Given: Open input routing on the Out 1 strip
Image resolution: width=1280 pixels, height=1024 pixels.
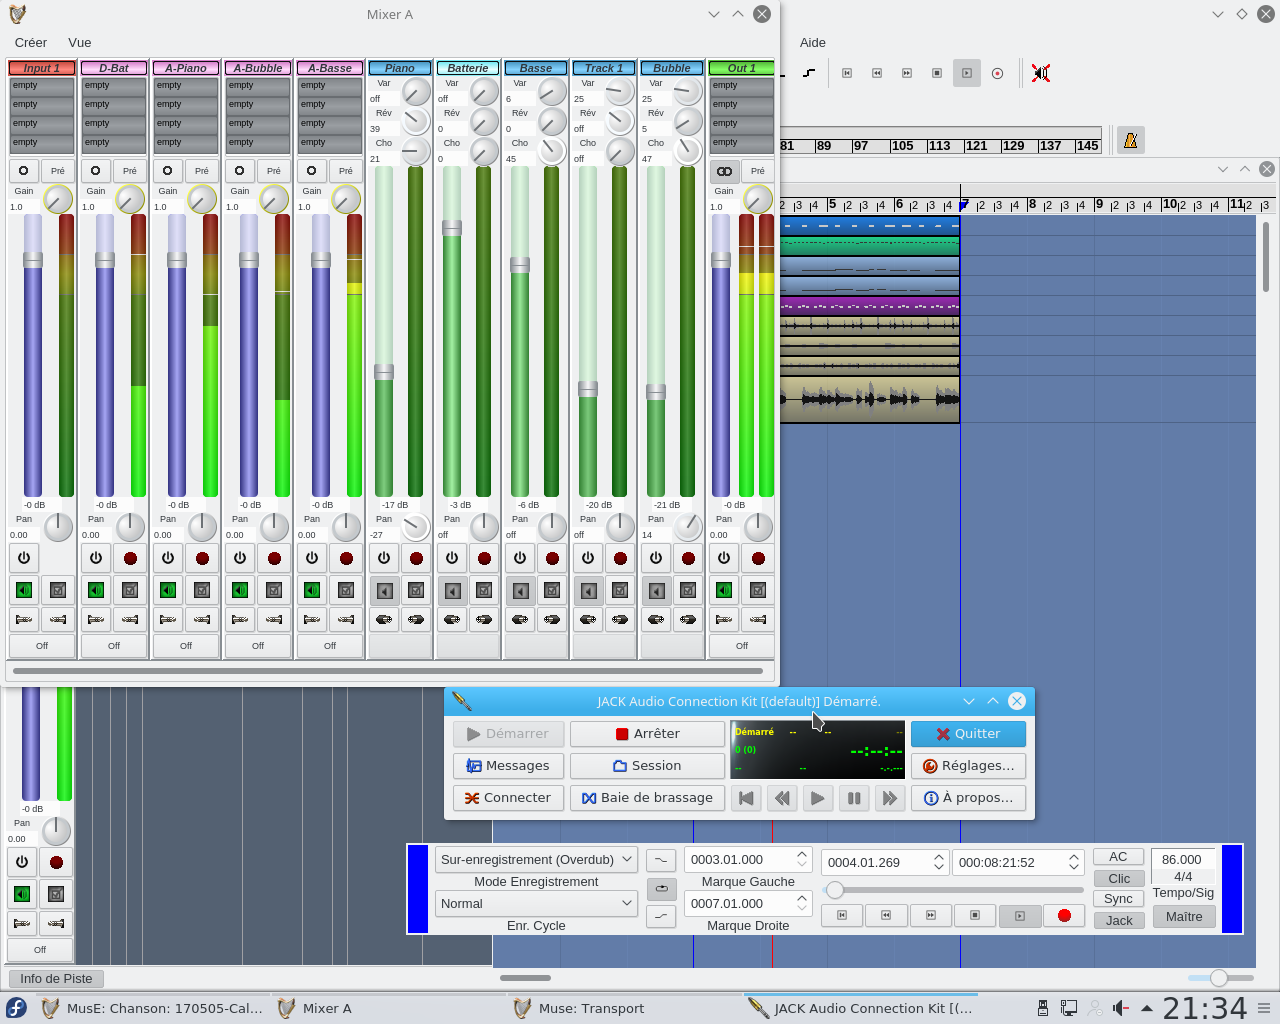Looking at the screenshot, I should 724,619.
